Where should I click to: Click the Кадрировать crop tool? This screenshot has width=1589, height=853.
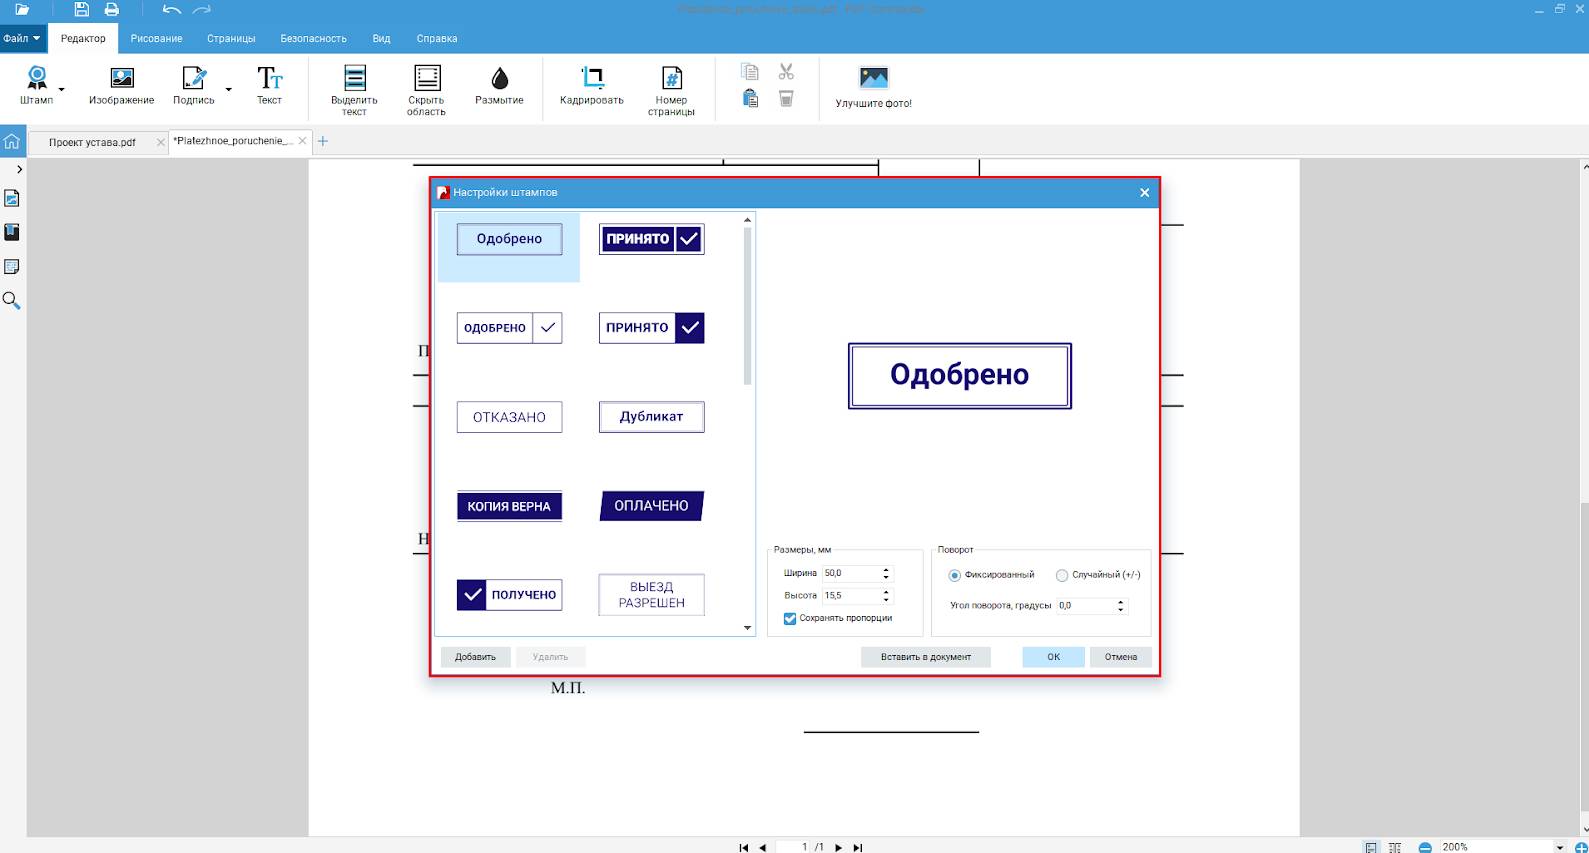(592, 85)
